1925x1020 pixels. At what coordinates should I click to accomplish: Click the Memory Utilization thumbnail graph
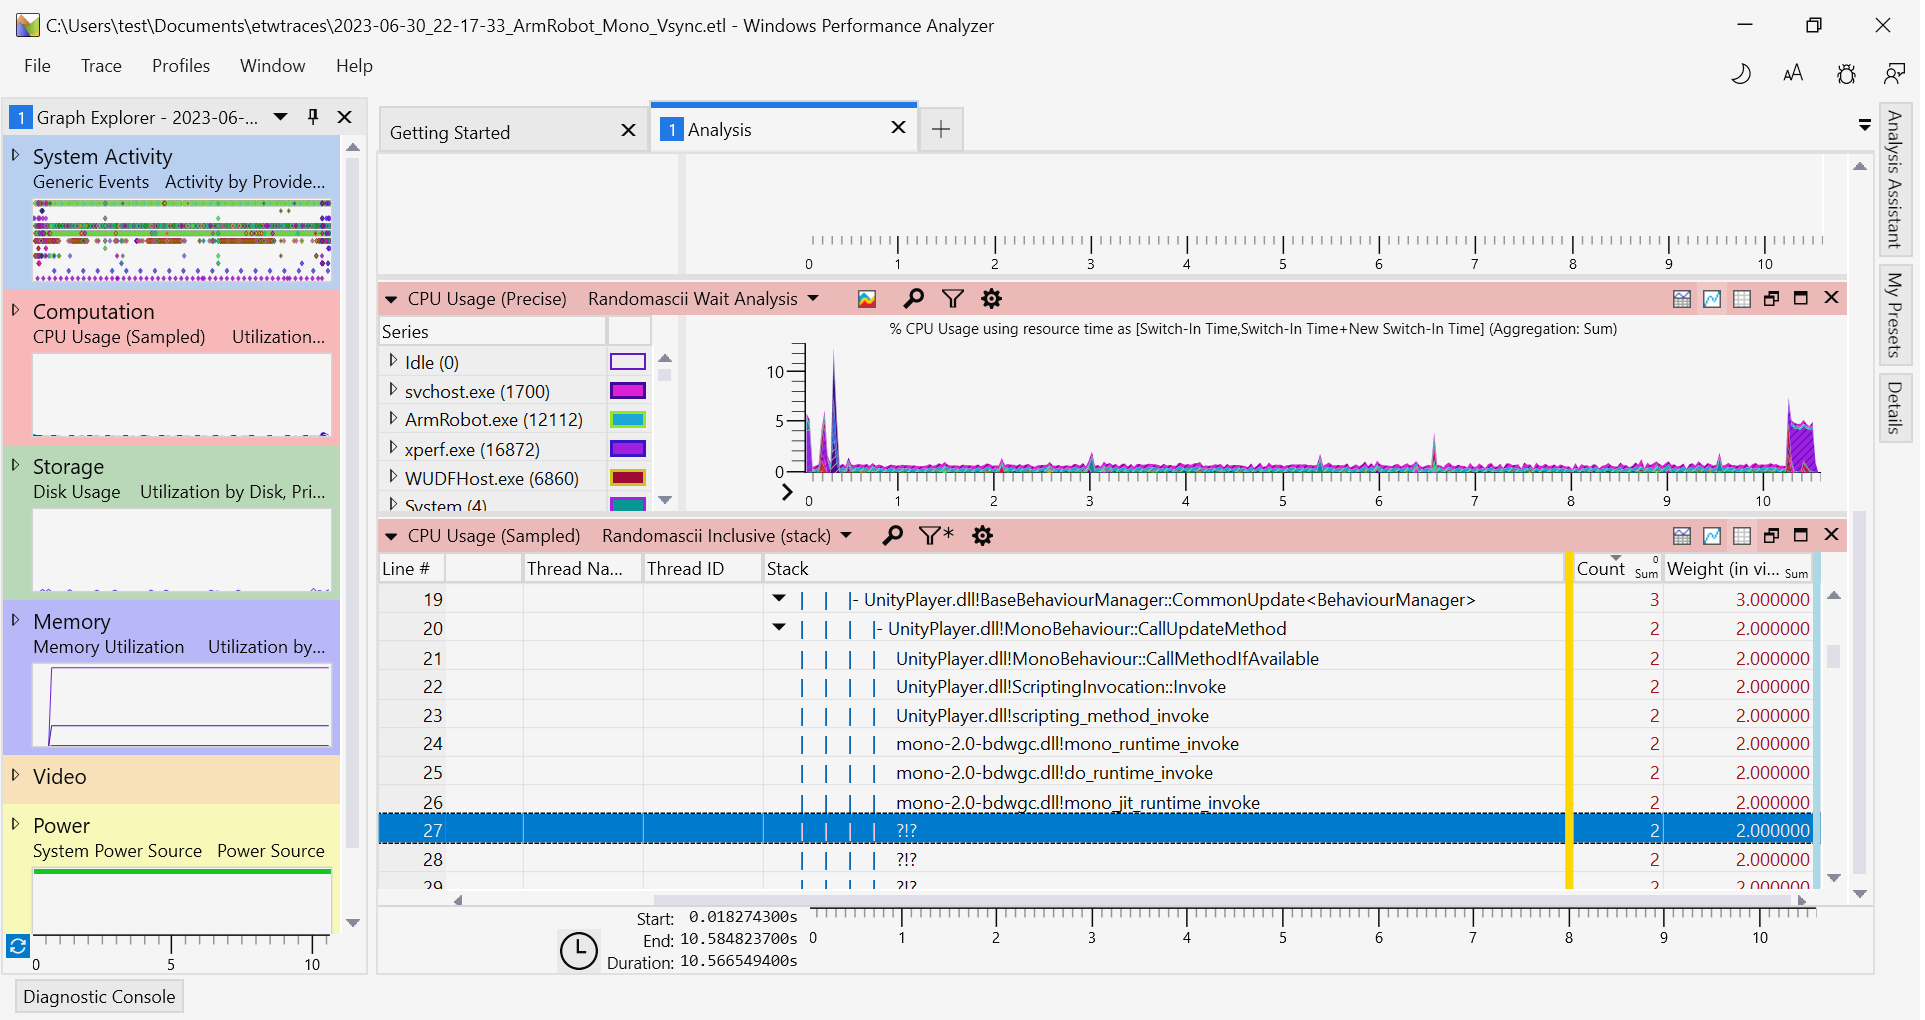point(182,705)
